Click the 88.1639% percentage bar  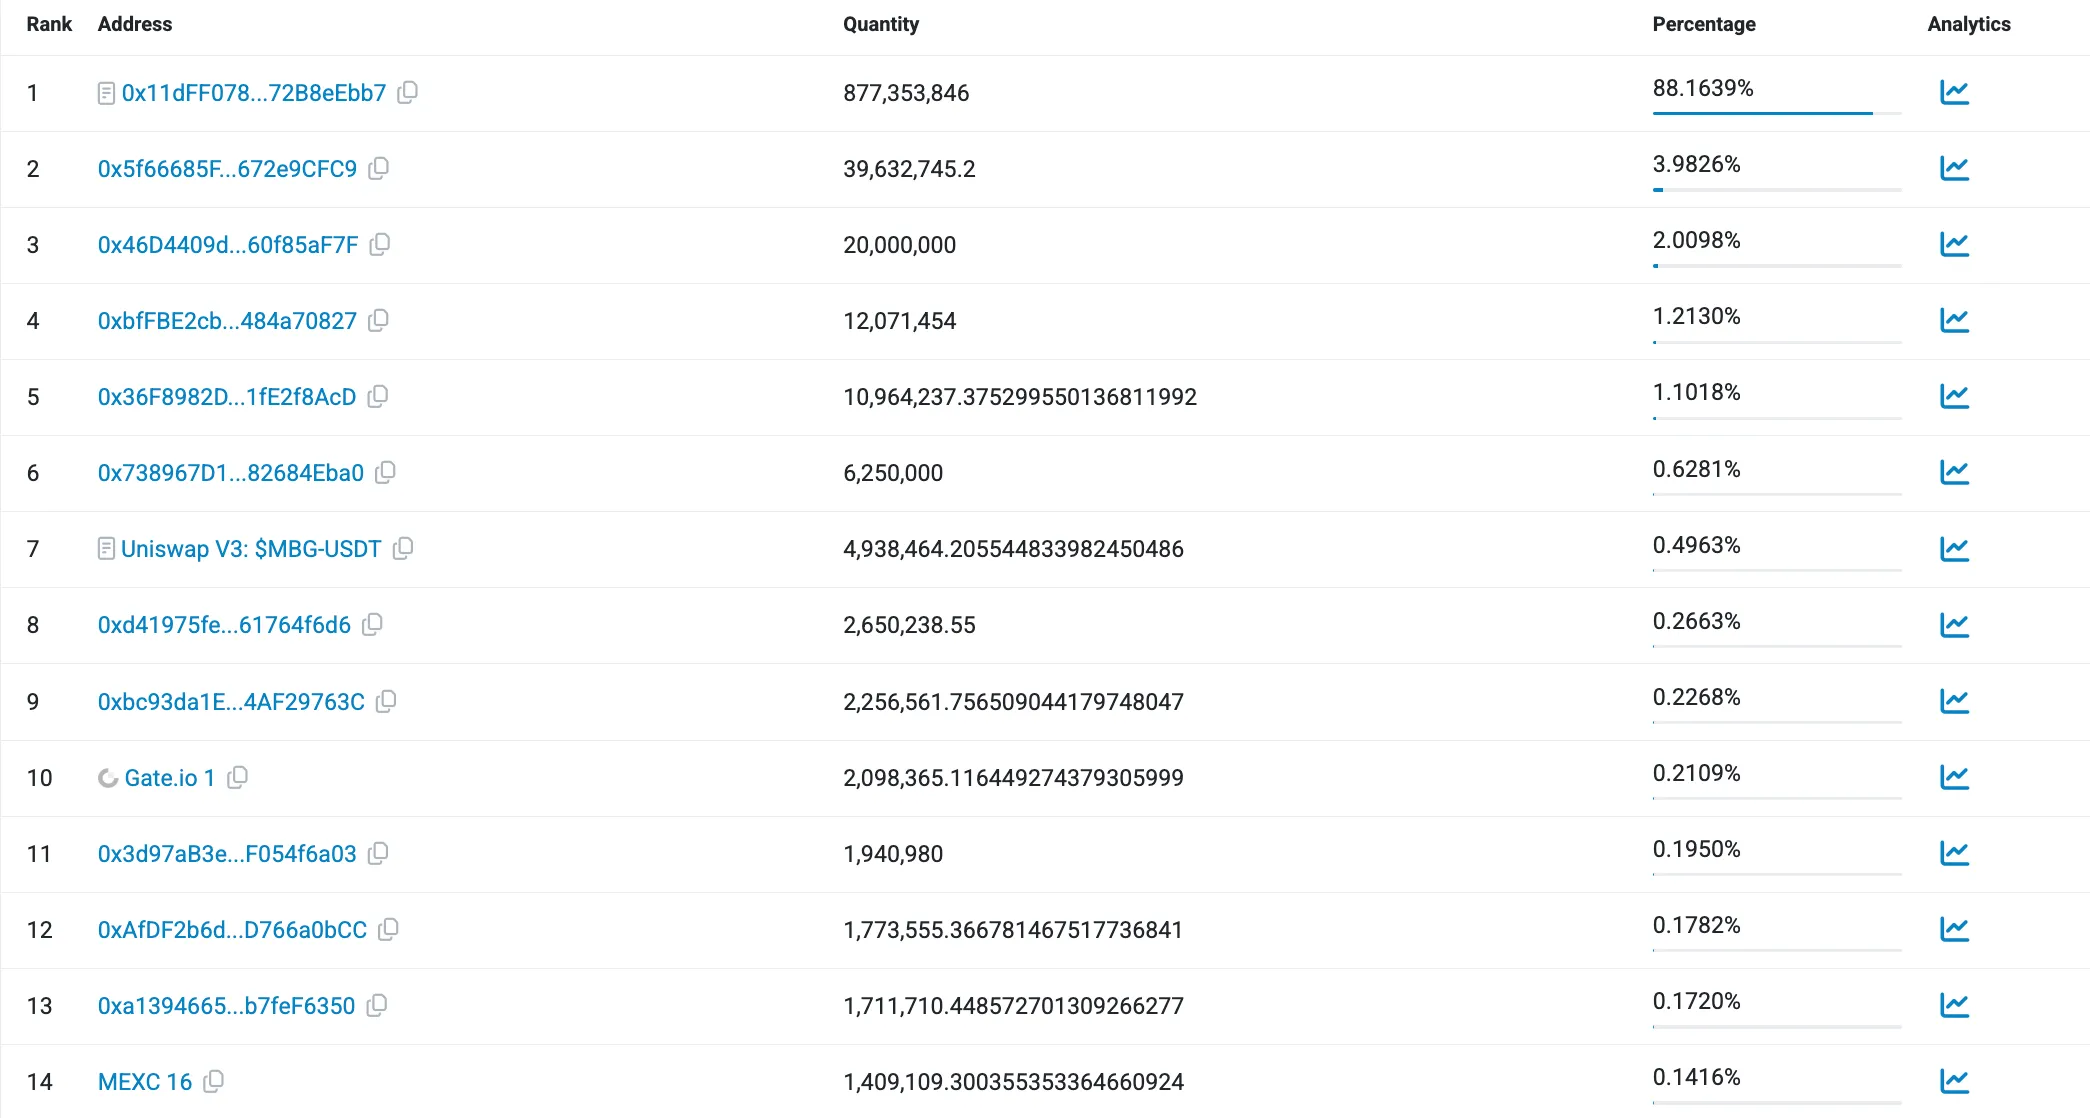click(1776, 113)
